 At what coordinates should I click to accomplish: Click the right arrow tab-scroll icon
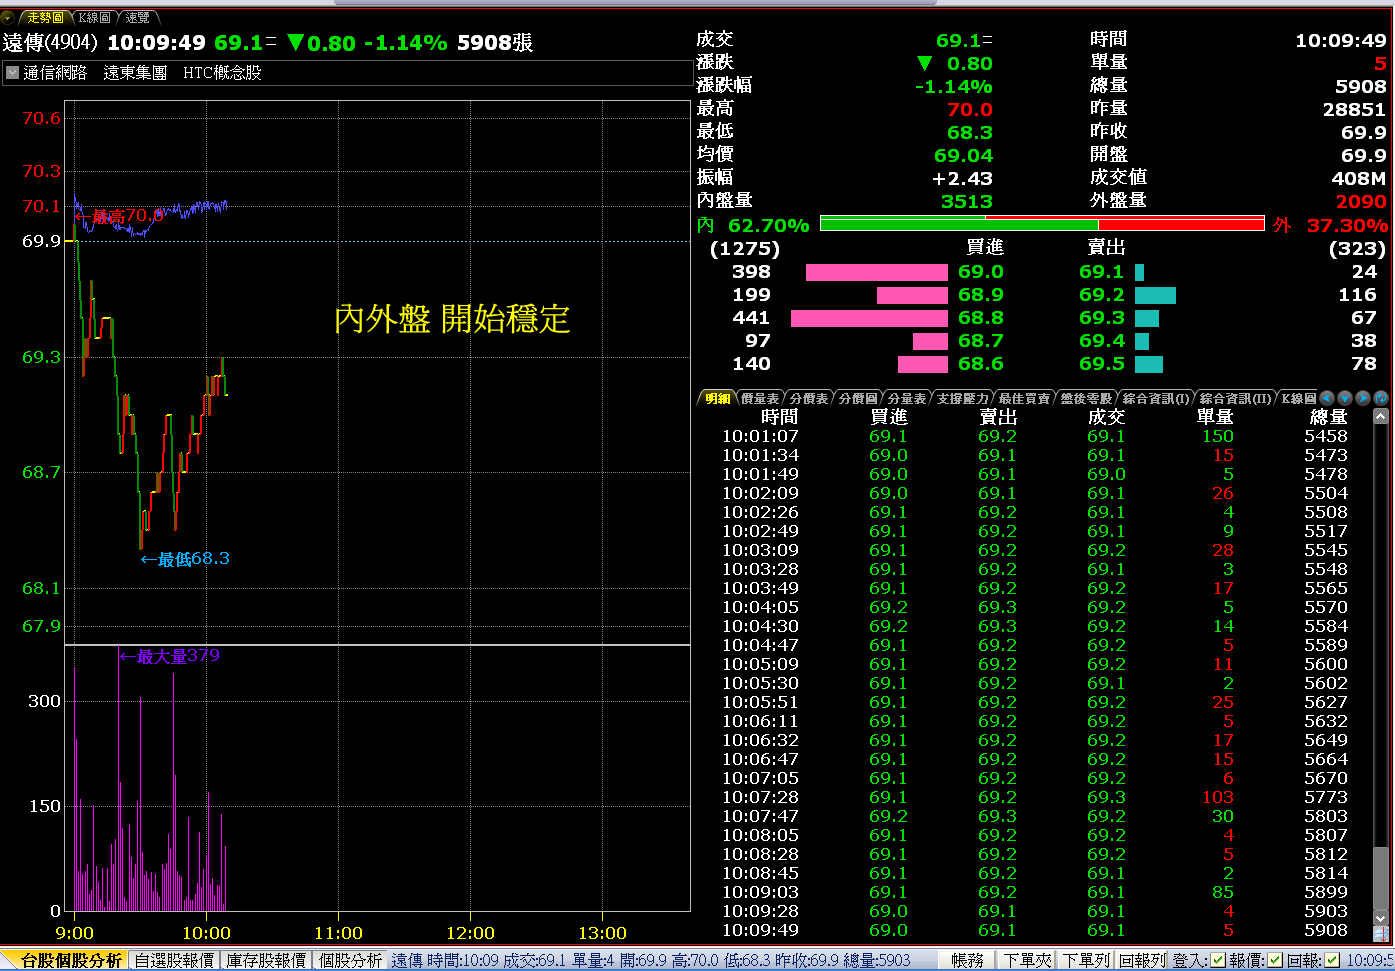coord(1363,398)
